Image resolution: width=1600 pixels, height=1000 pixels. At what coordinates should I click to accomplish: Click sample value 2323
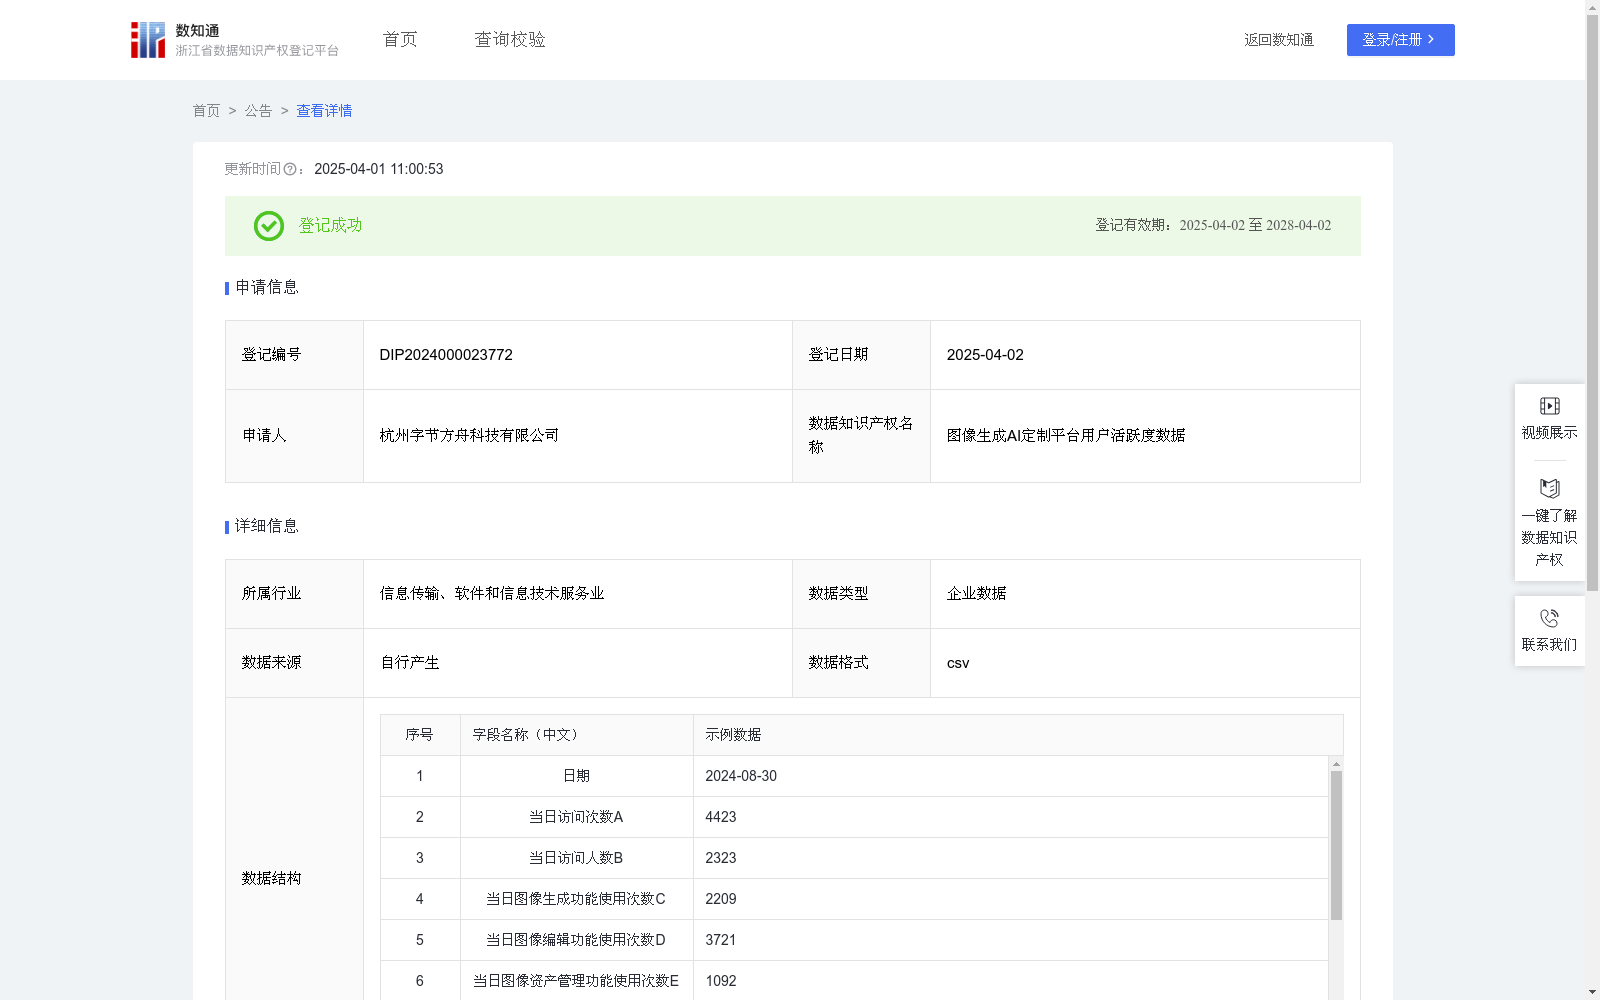721,858
